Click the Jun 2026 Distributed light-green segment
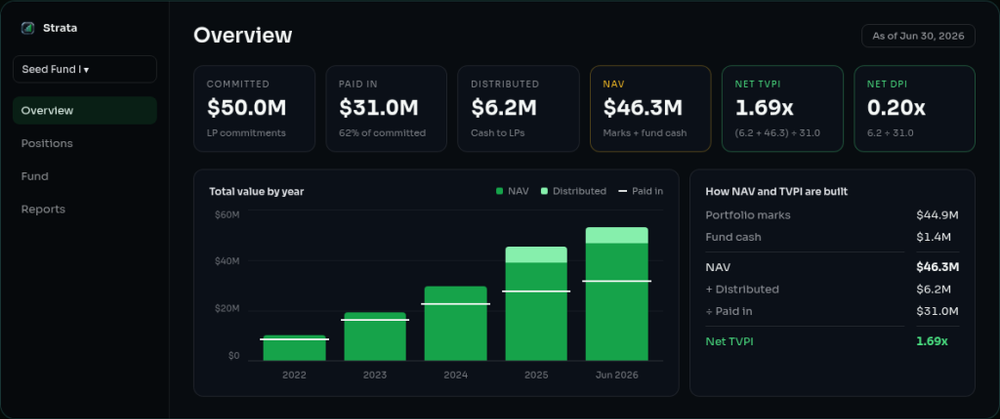Image resolution: width=1000 pixels, height=419 pixels. [617, 235]
